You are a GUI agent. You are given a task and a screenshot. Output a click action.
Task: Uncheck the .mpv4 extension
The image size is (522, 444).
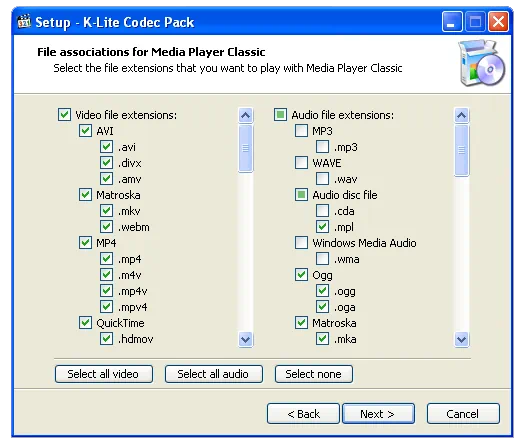click(x=106, y=307)
